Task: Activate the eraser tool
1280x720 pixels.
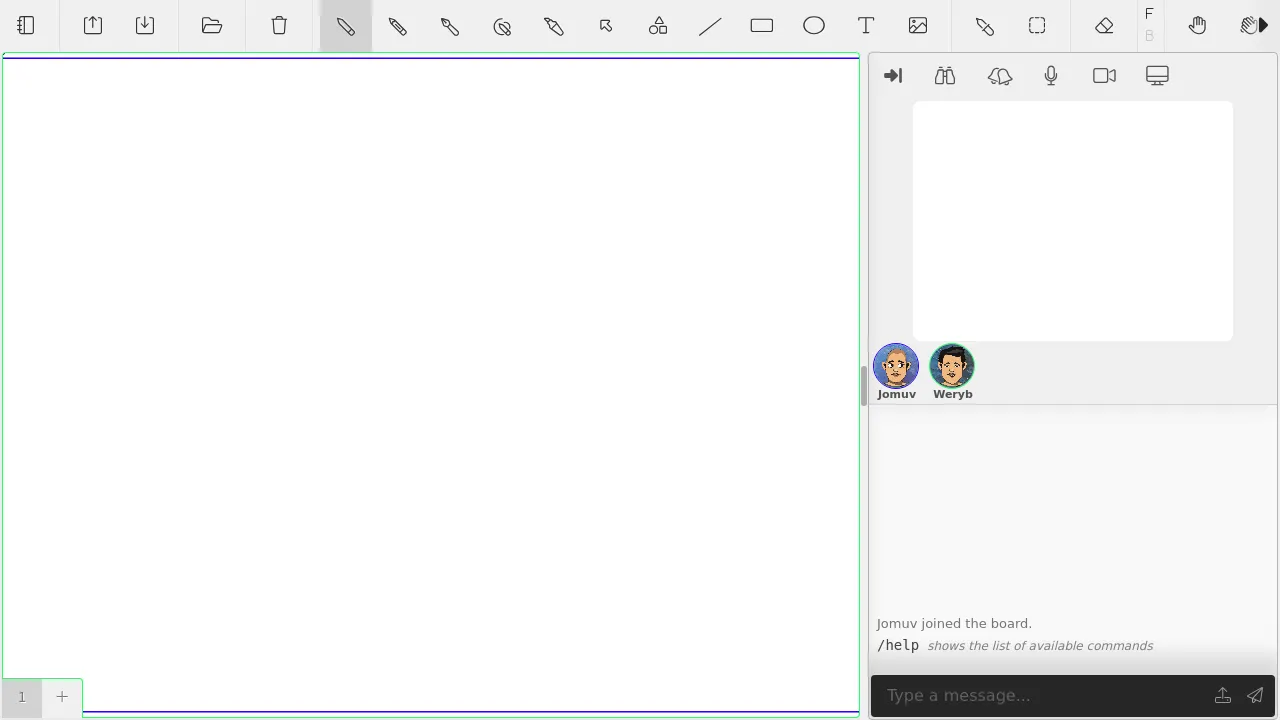Action: [1104, 25]
